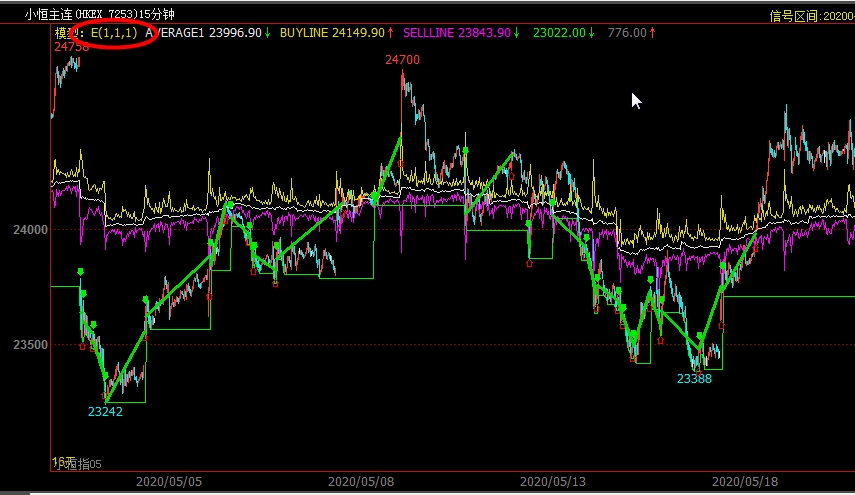Jump to the 2020/05/13 date marker
Viewport: 855px width, 495px height.
pyautogui.click(x=553, y=481)
